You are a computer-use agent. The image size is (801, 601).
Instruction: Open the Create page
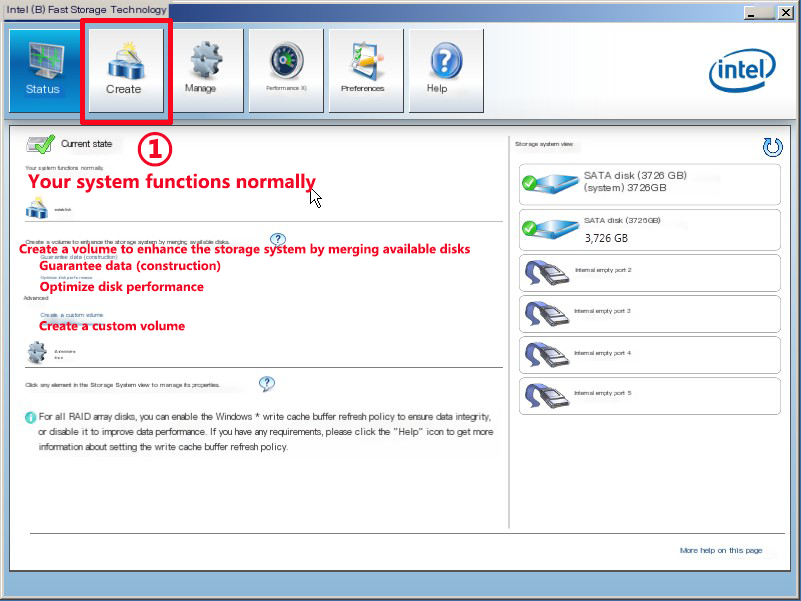click(125, 68)
